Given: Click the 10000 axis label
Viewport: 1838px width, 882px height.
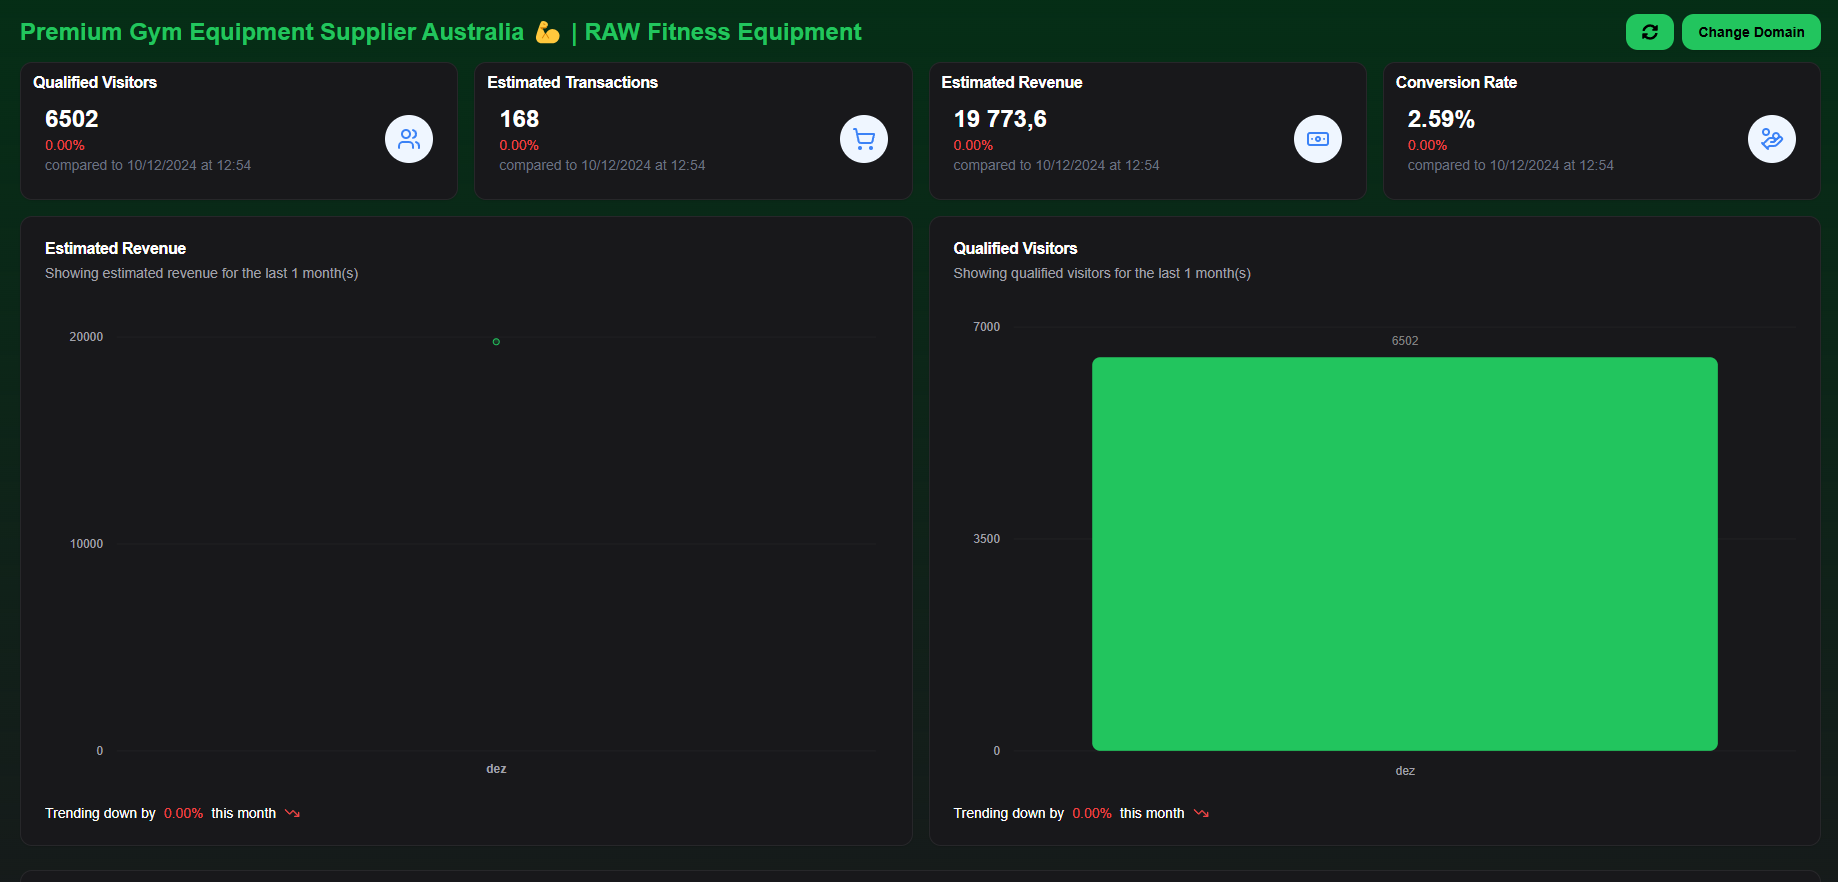Looking at the screenshot, I should [86, 544].
